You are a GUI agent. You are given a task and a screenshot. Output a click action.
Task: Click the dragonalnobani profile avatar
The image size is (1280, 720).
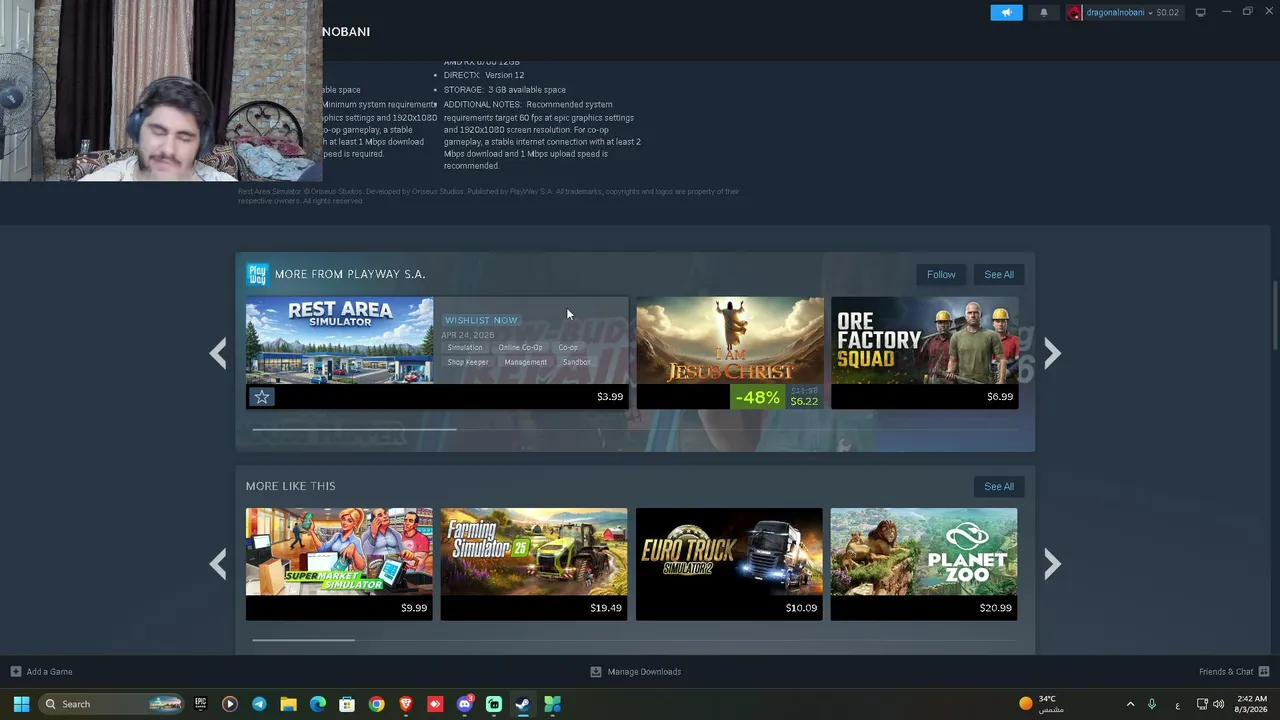tap(1075, 12)
